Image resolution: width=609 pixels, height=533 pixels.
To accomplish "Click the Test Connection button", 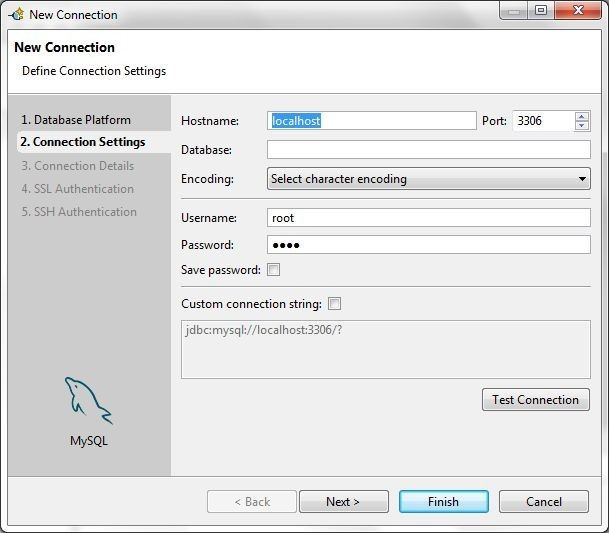I will pos(536,400).
